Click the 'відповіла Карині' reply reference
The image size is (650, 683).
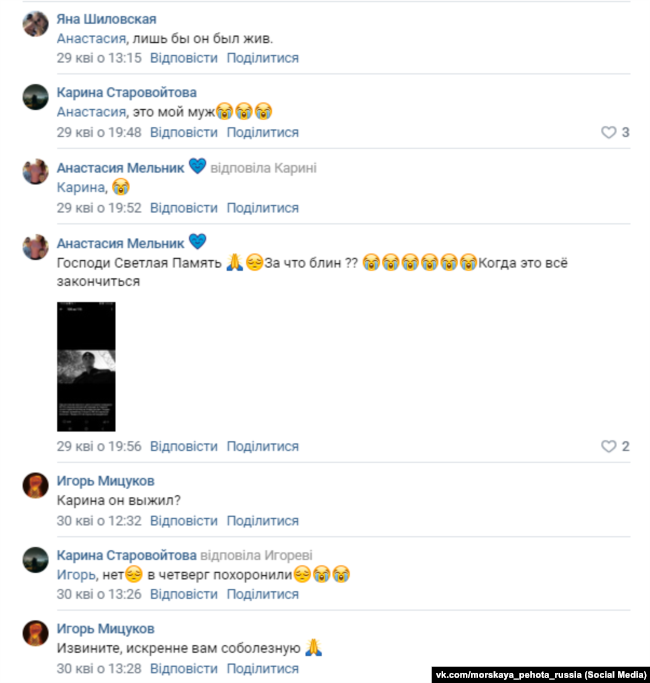264,168
